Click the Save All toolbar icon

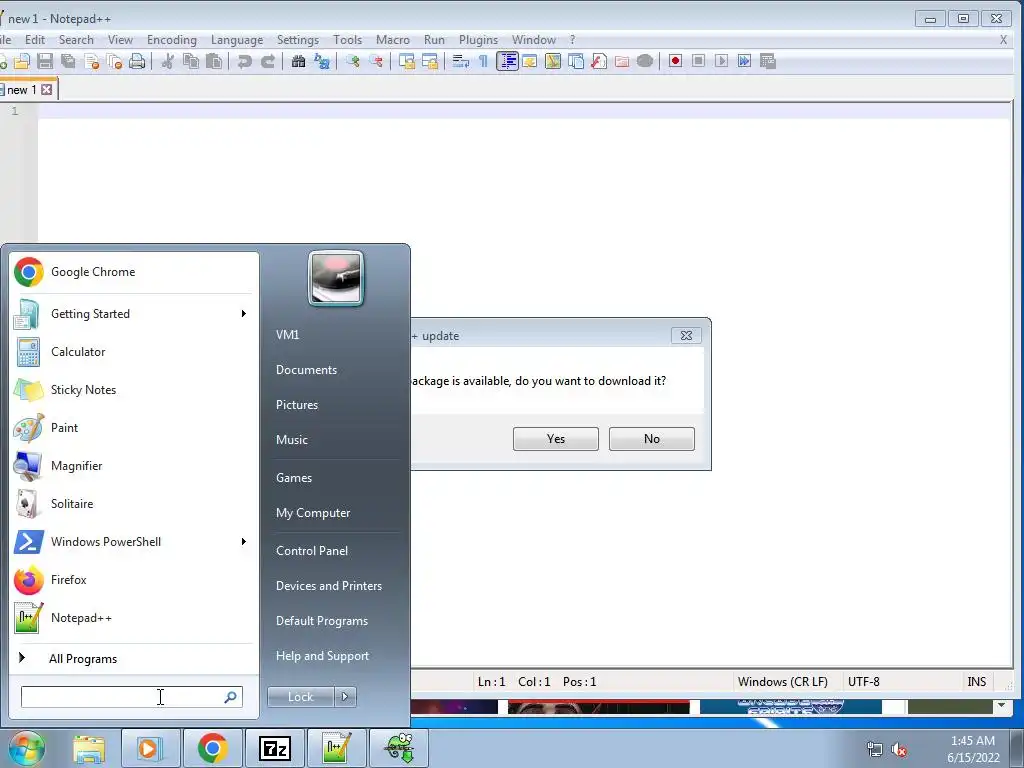(68, 61)
